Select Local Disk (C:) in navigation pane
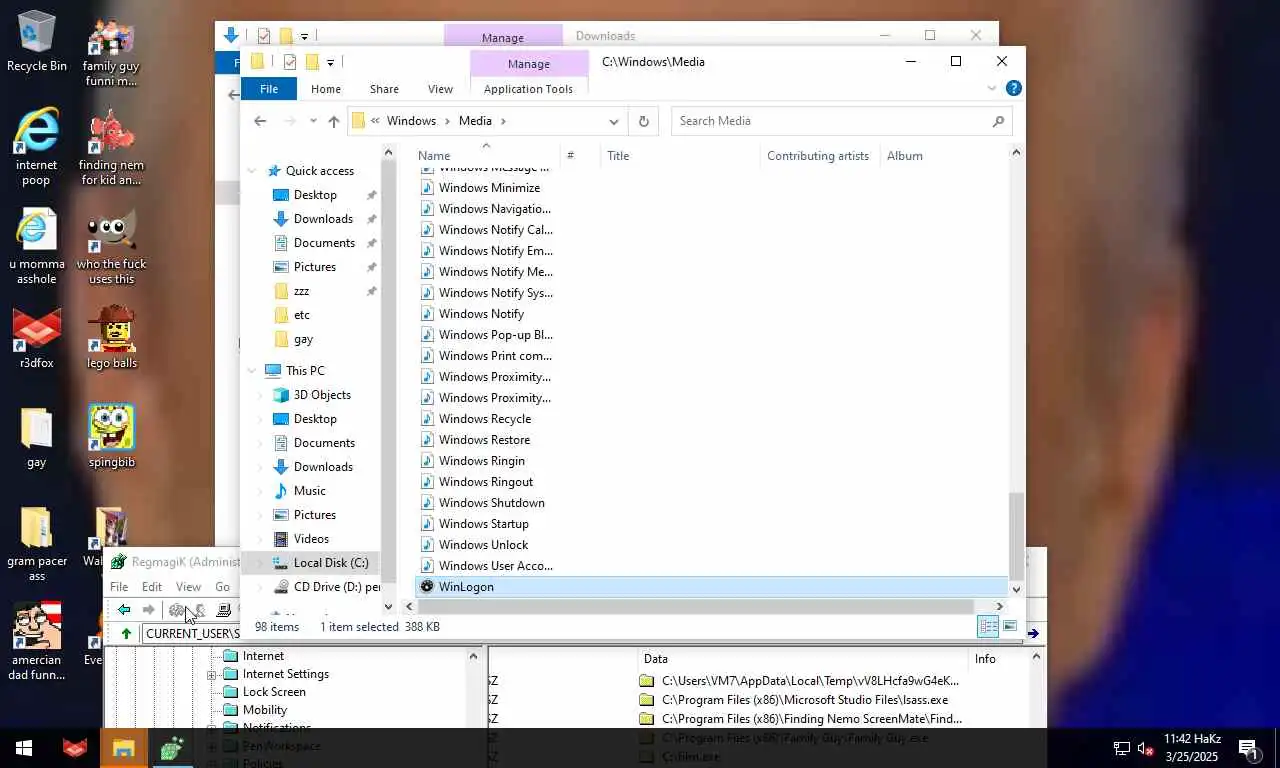The height and width of the screenshot is (768, 1280). tap(330, 563)
